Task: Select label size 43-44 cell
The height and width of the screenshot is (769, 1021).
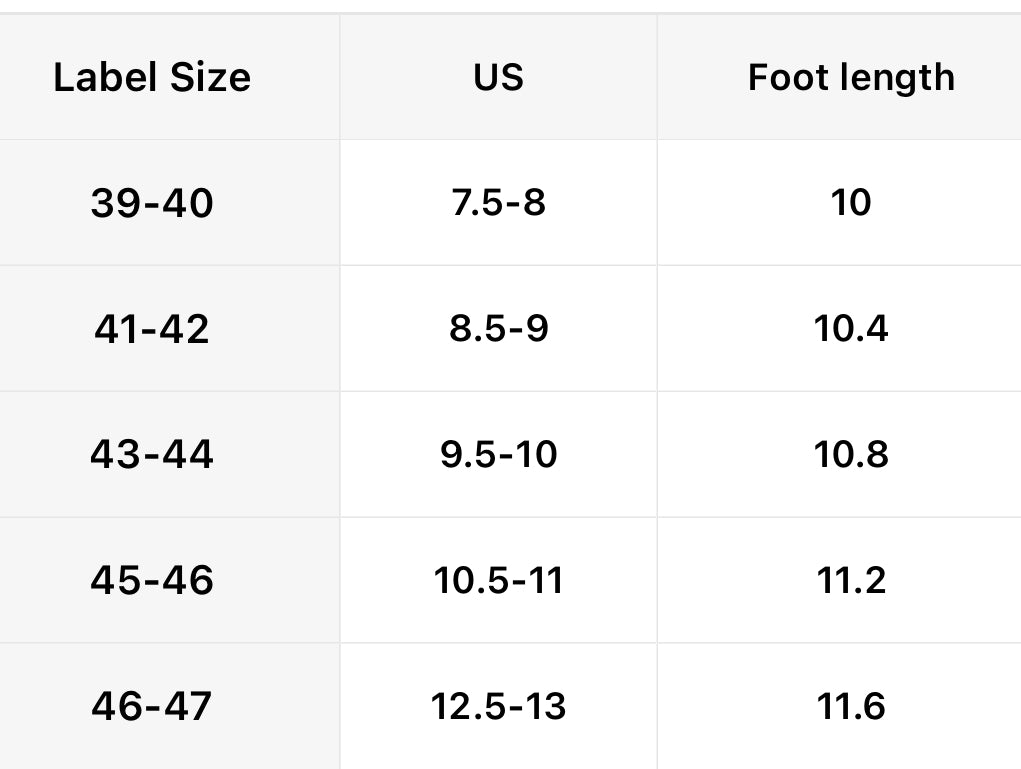Action: pyautogui.click(x=152, y=455)
